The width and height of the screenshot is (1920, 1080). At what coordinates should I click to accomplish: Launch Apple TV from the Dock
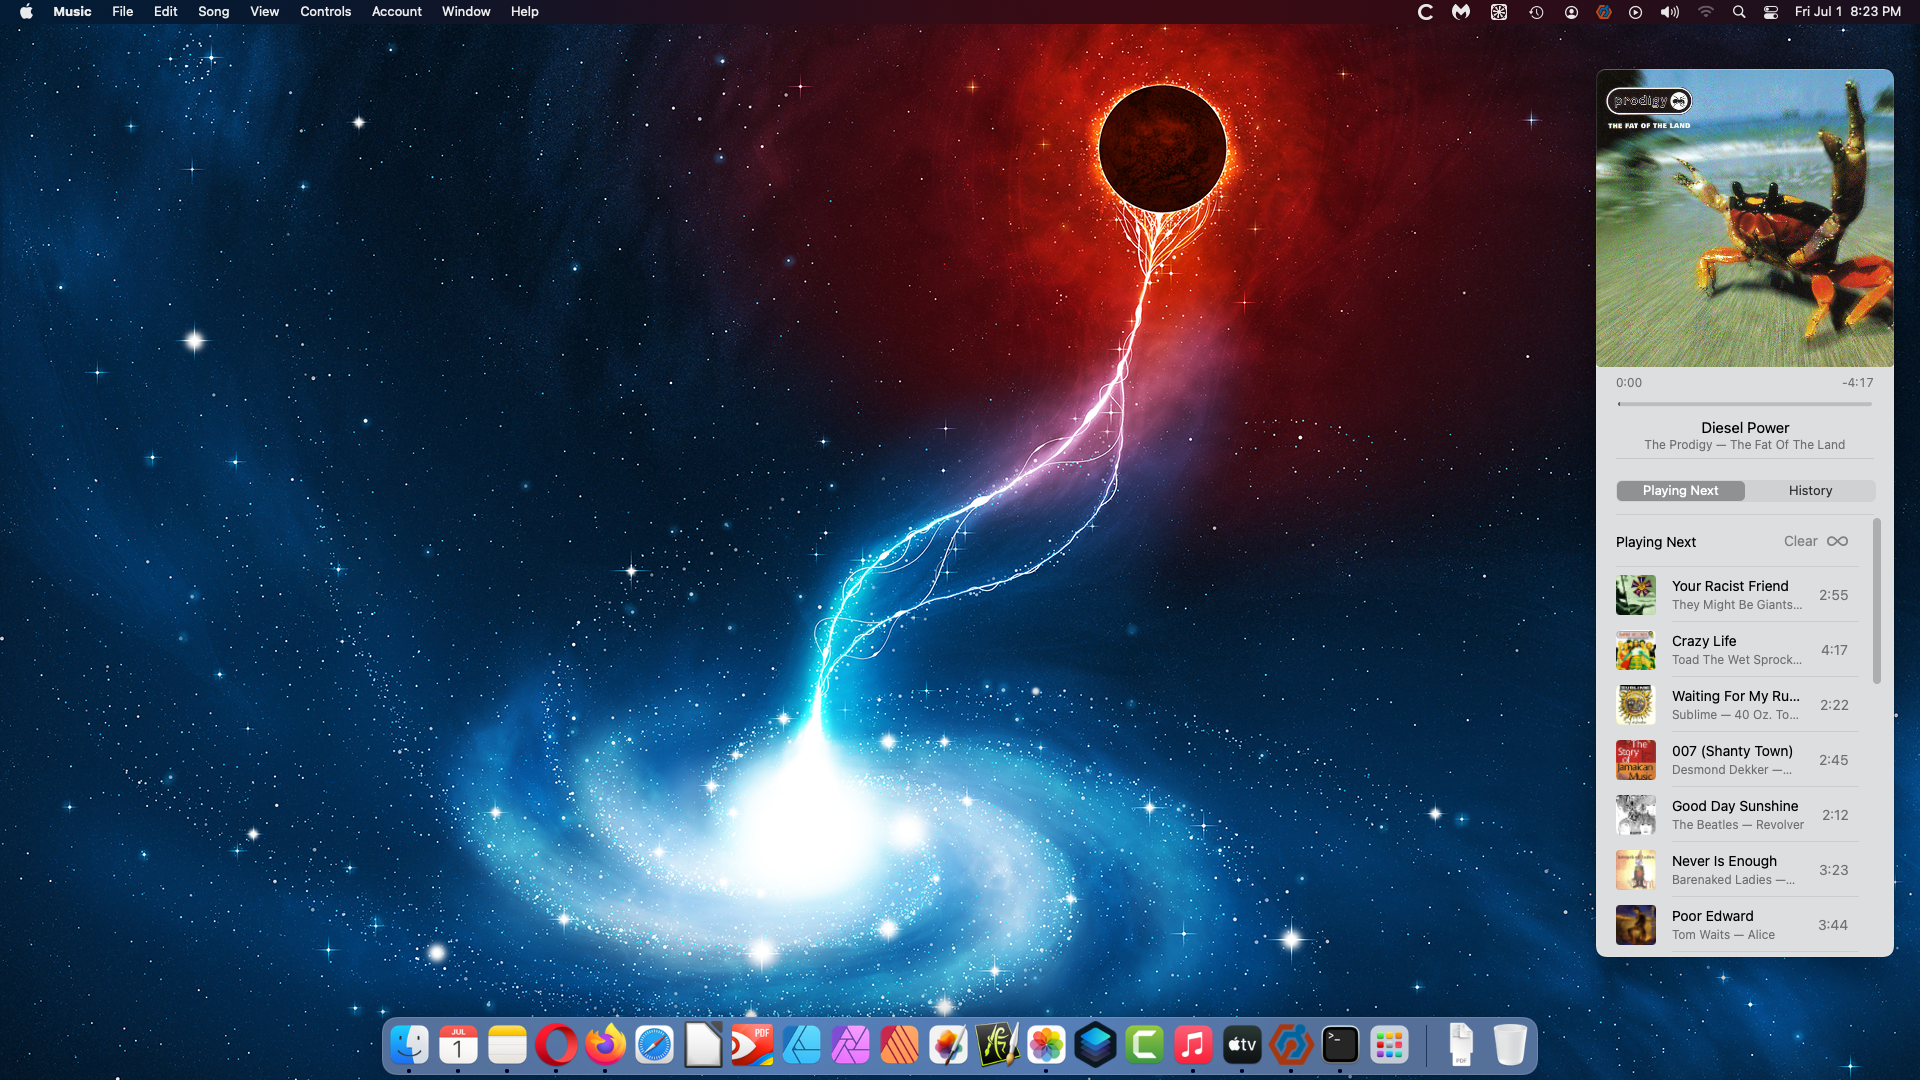[x=1241, y=1046]
